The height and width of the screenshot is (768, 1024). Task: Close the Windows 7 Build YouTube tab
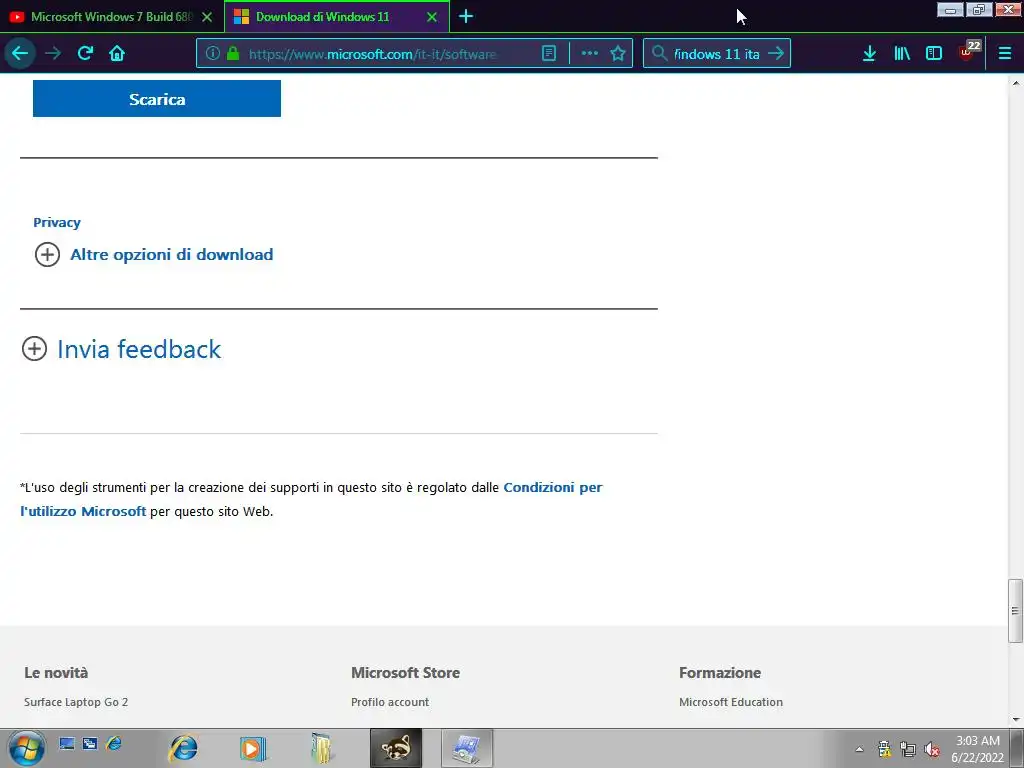click(x=207, y=17)
